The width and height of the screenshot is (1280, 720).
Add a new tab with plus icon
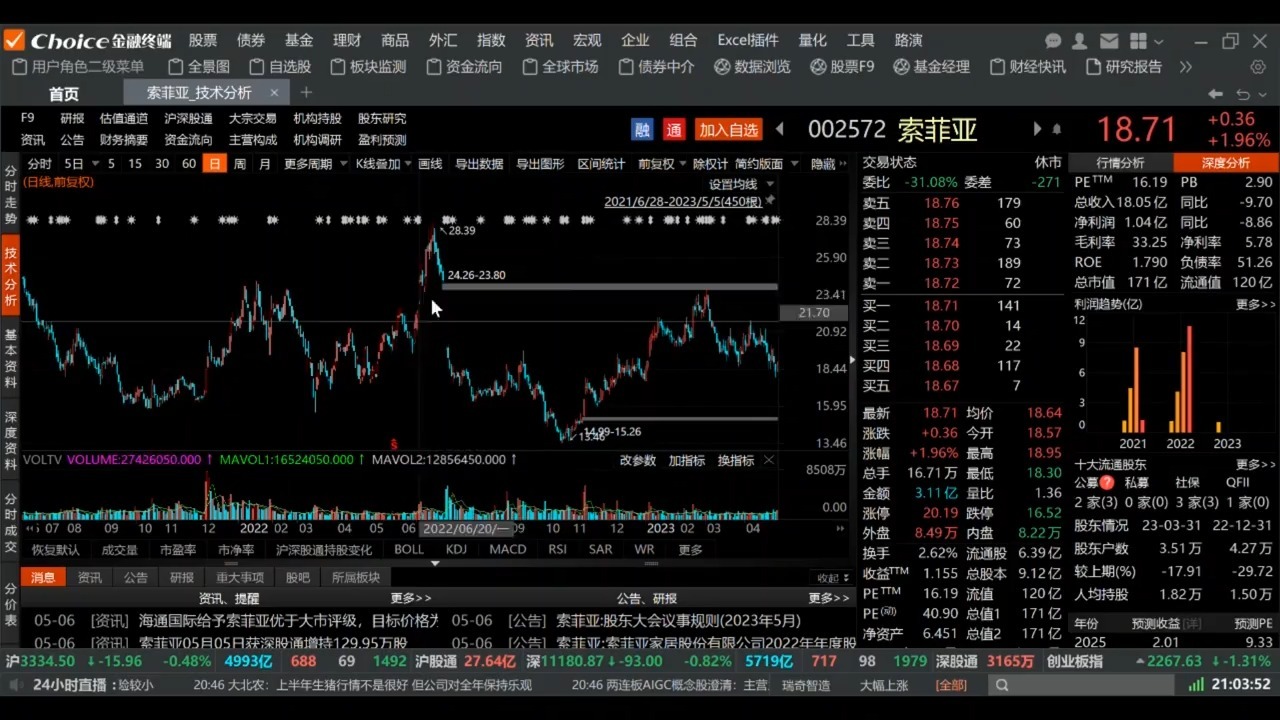tap(306, 92)
